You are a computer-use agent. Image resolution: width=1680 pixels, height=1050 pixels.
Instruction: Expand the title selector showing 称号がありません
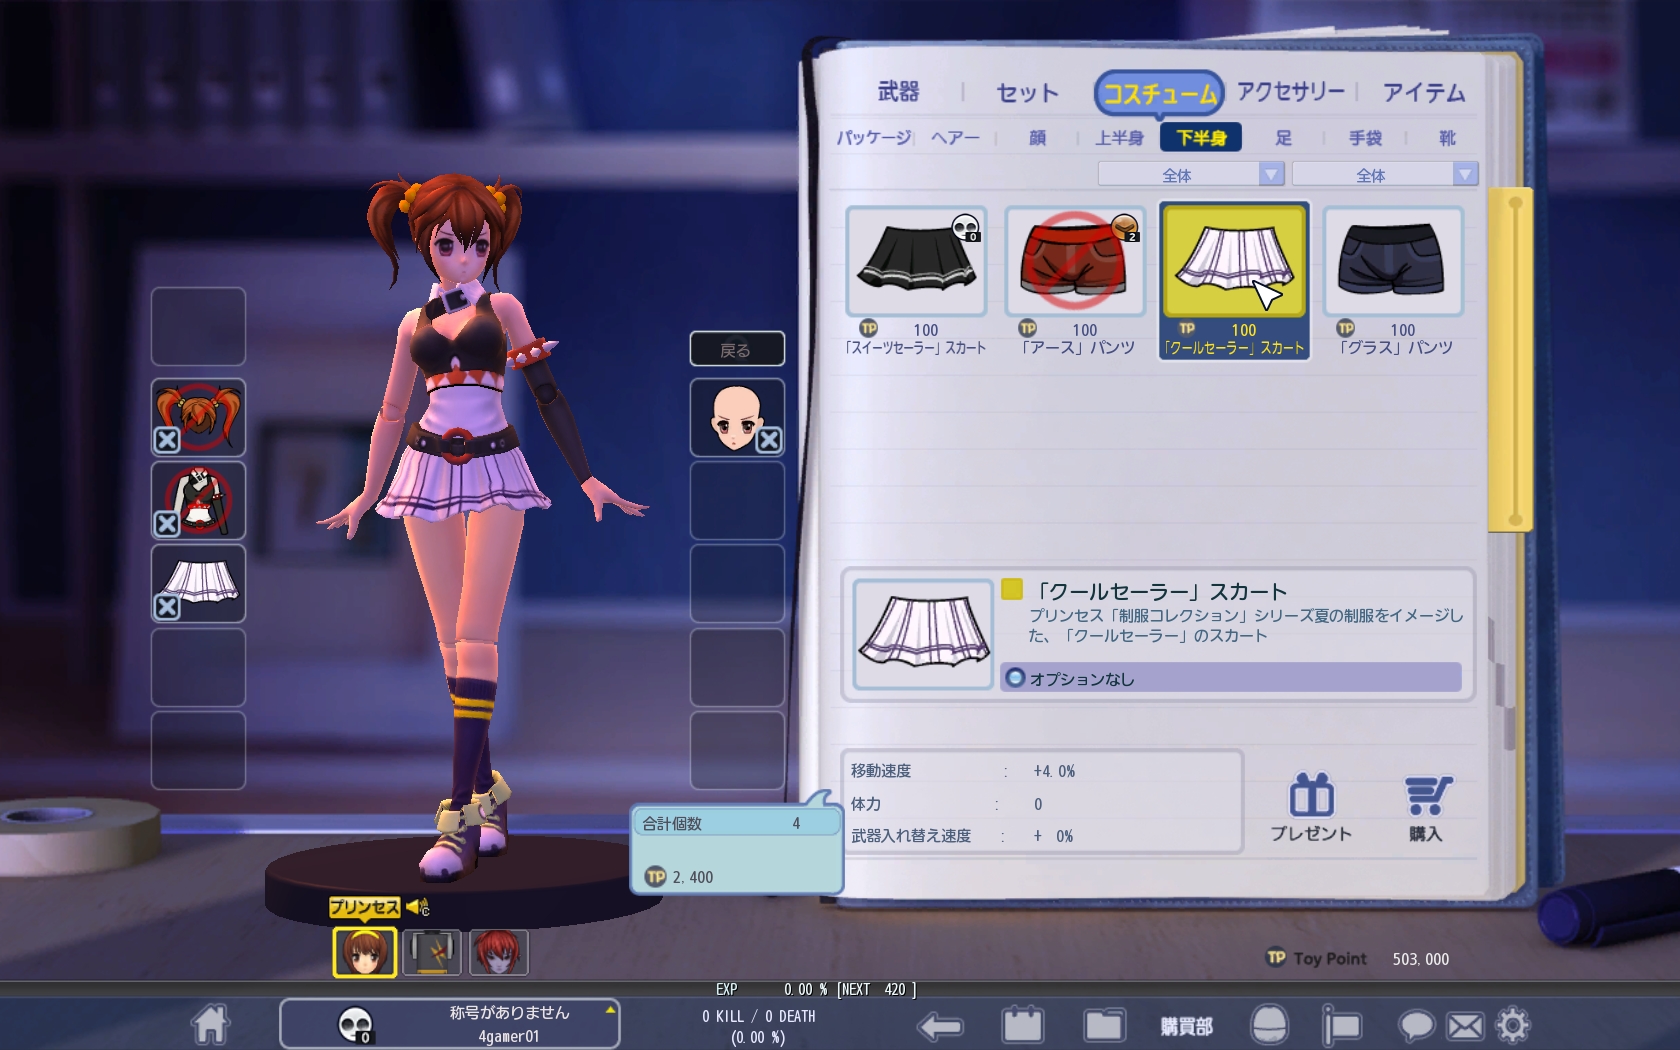point(609,1011)
